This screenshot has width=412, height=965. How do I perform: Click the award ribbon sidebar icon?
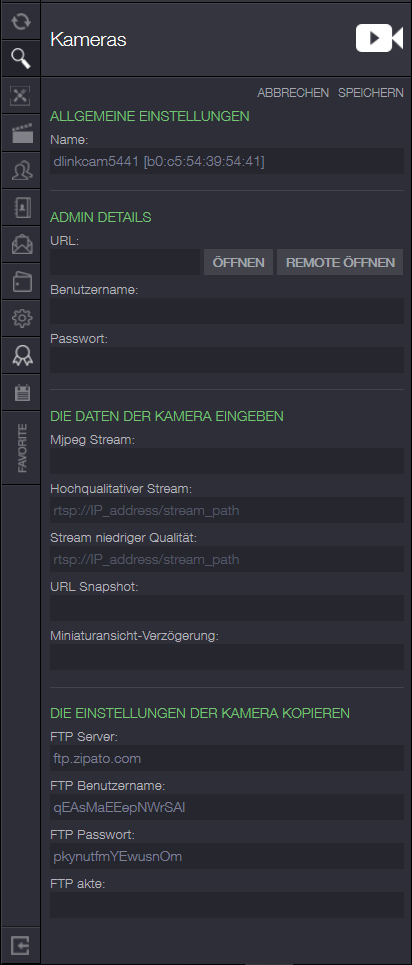tap(21, 355)
